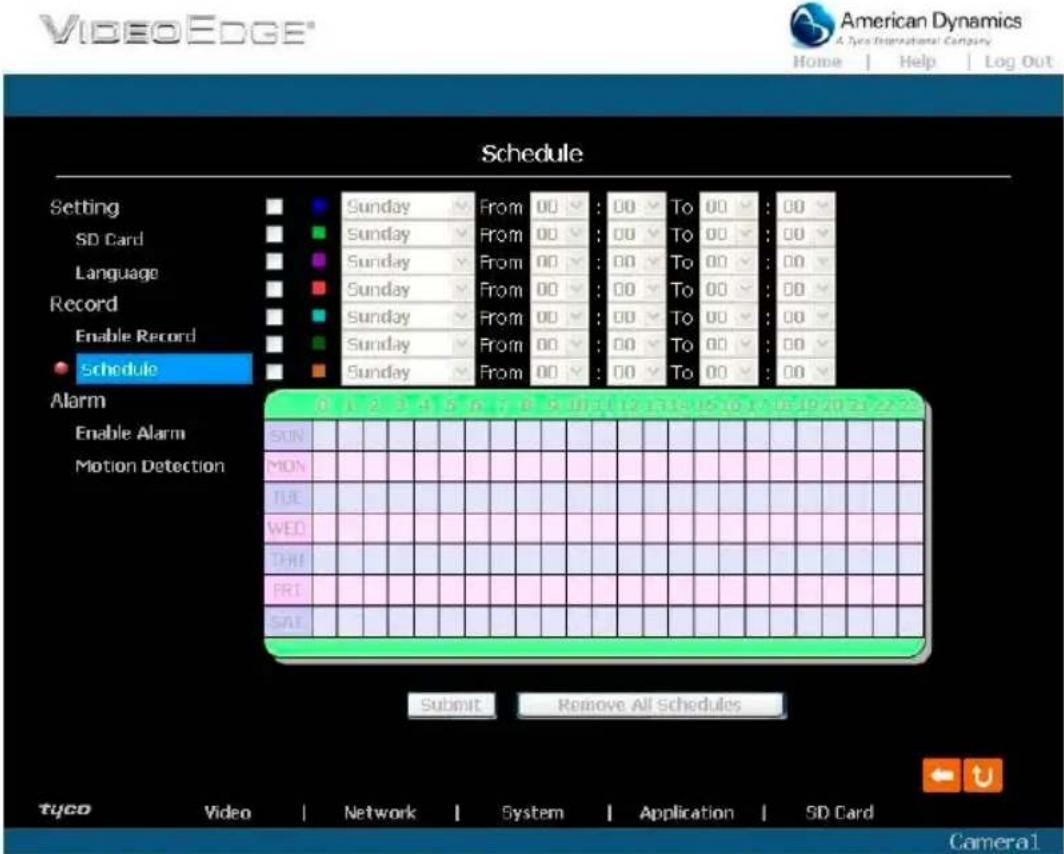Click the blue color swatch
The height and width of the screenshot is (854, 1064).
[x=318, y=206]
